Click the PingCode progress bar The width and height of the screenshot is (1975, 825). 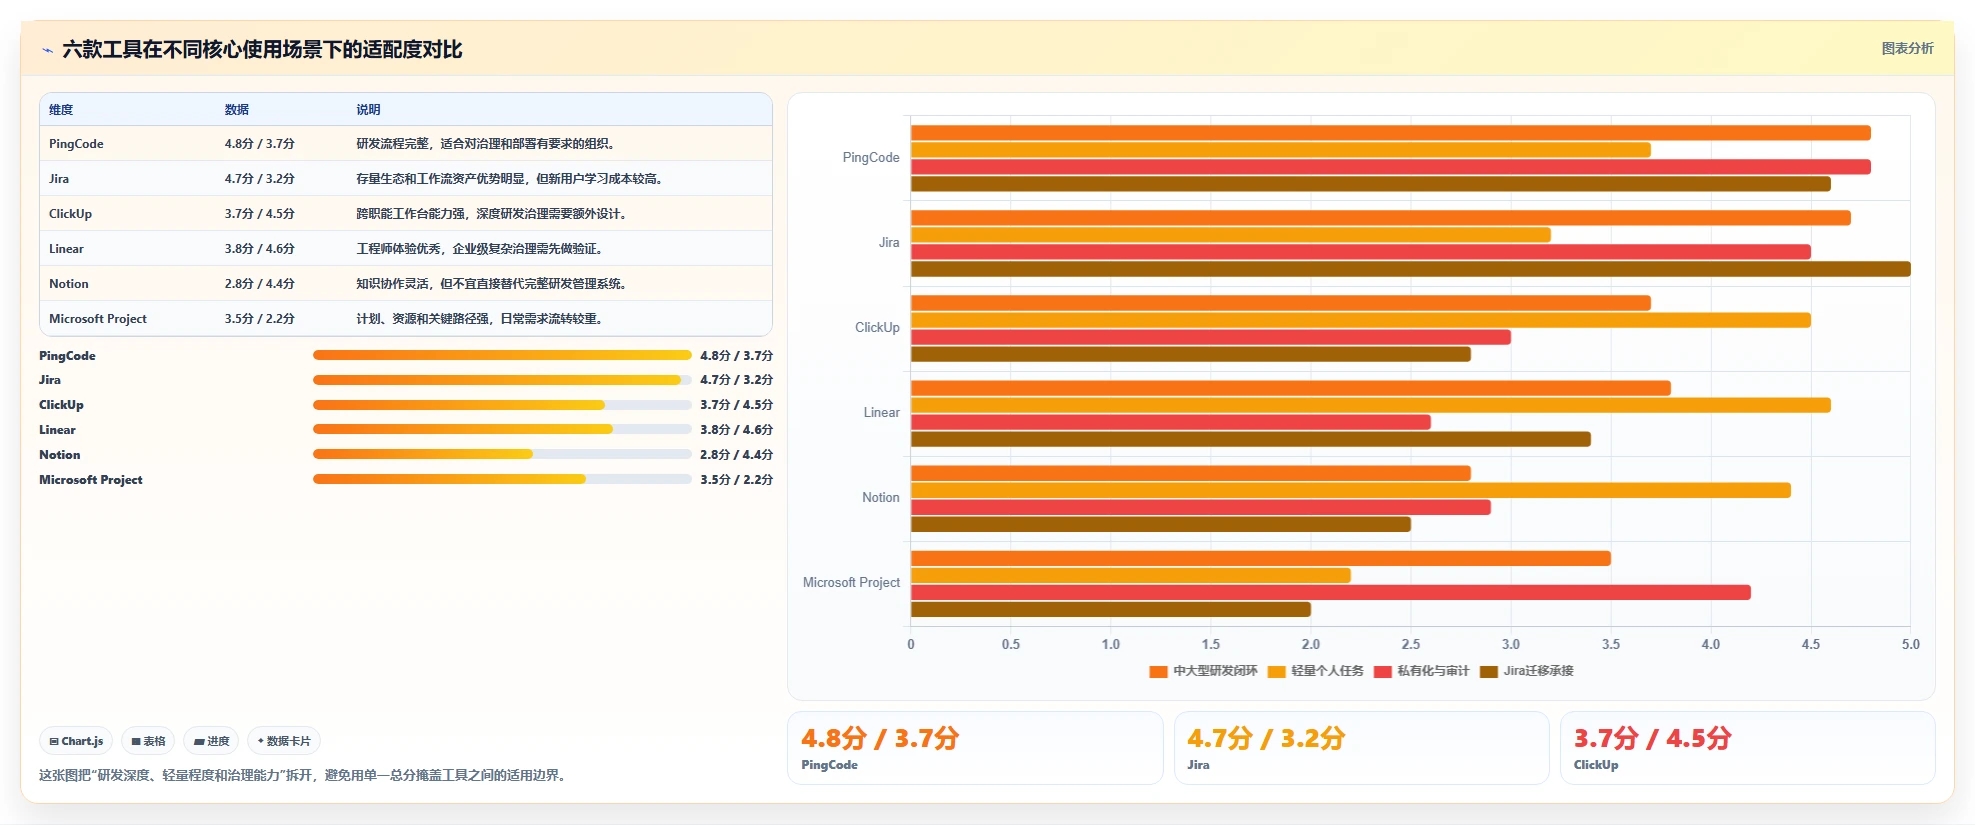502,355
